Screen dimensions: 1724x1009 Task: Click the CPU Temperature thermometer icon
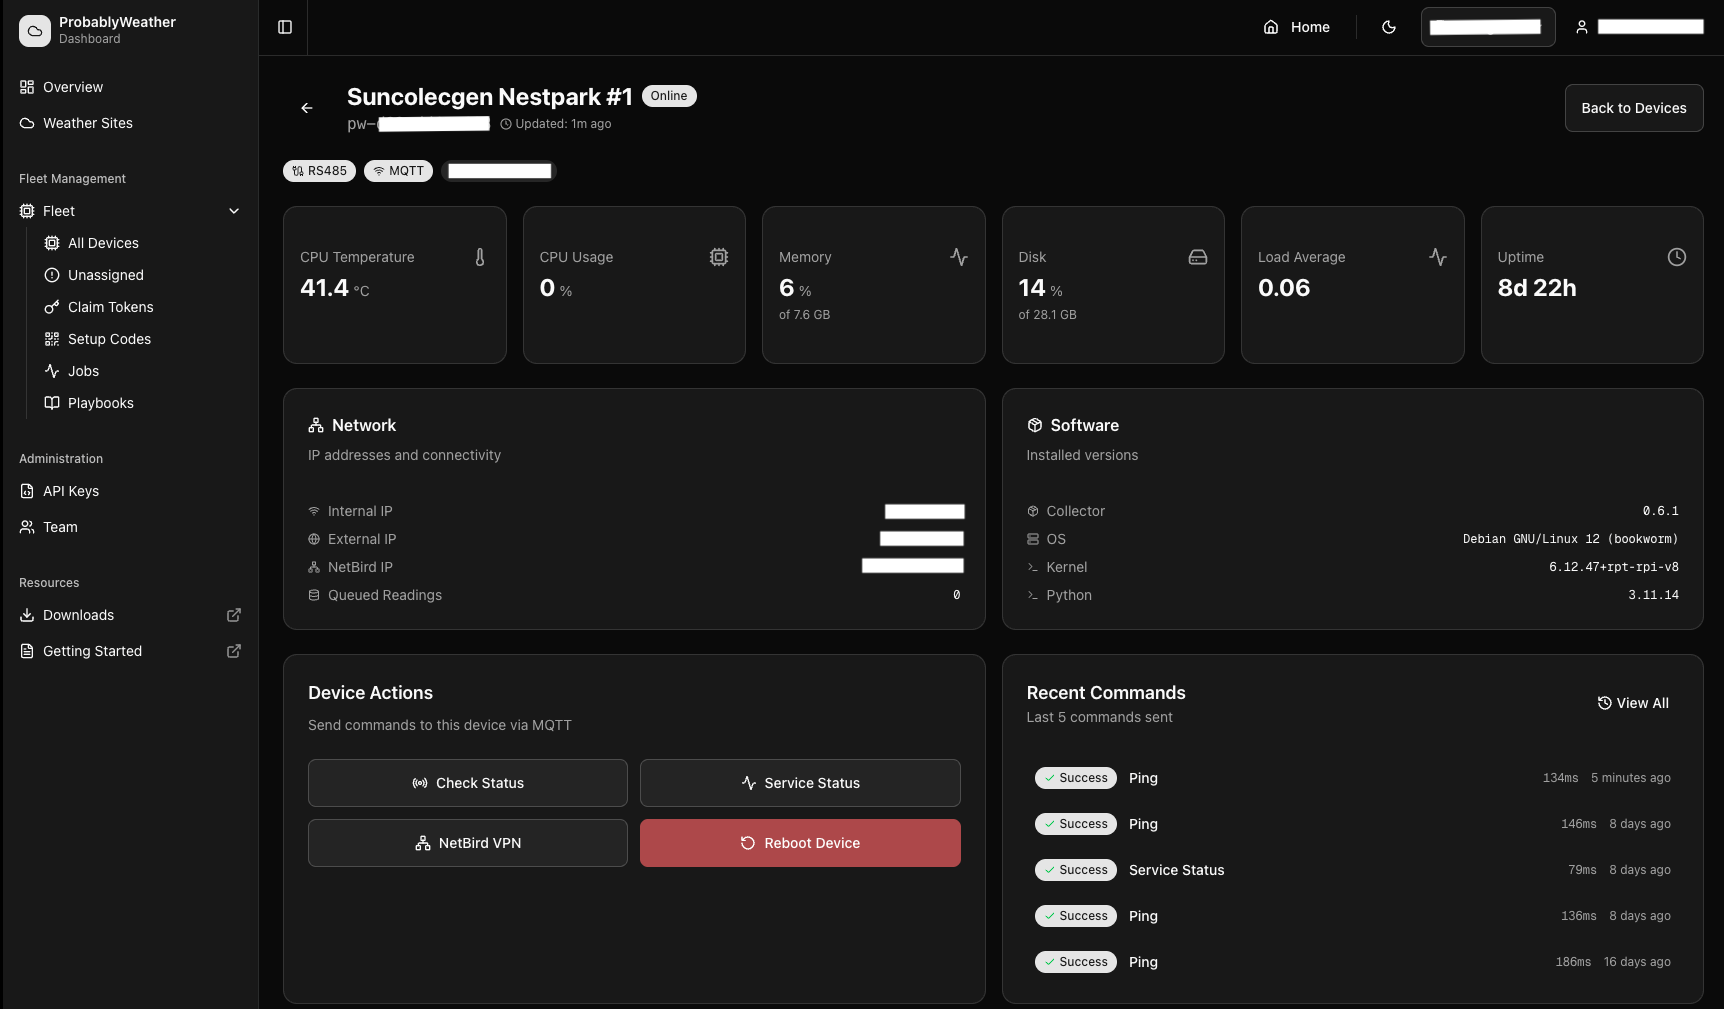pyautogui.click(x=480, y=257)
